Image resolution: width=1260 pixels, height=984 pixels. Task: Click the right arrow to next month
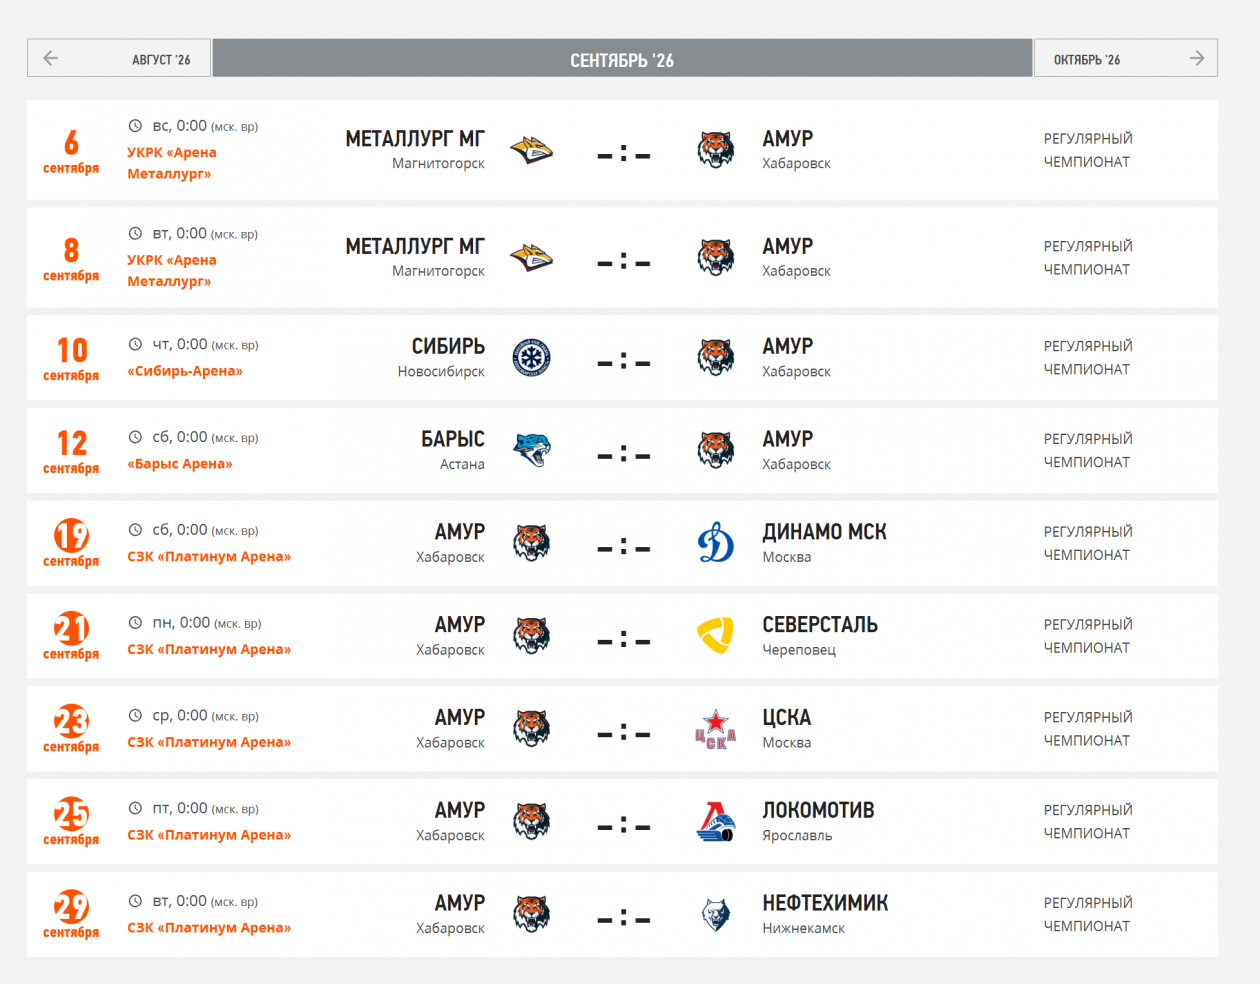tap(1197, 58)
